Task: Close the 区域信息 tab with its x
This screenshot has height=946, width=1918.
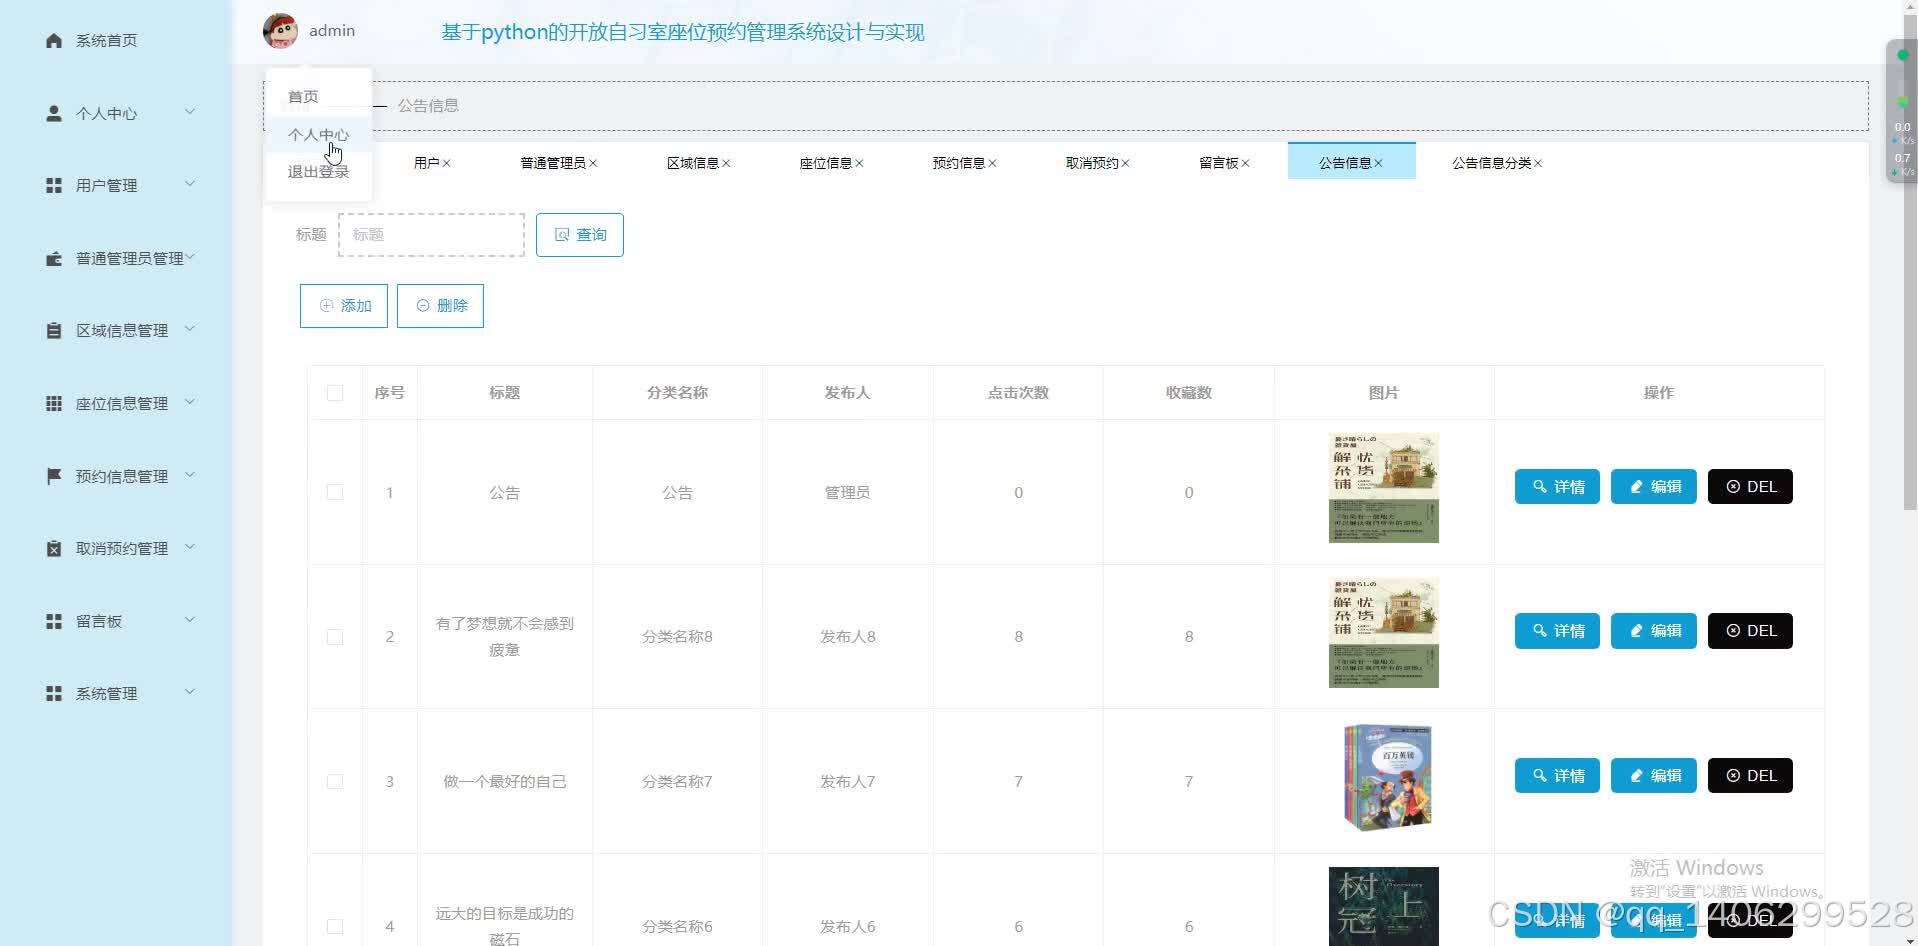Action: pos(726,163)
